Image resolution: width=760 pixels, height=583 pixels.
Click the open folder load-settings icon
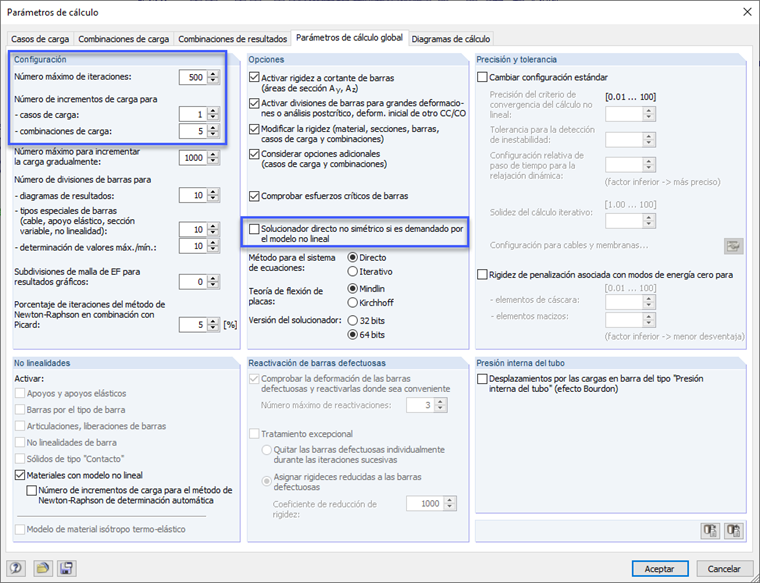(42, 568)
